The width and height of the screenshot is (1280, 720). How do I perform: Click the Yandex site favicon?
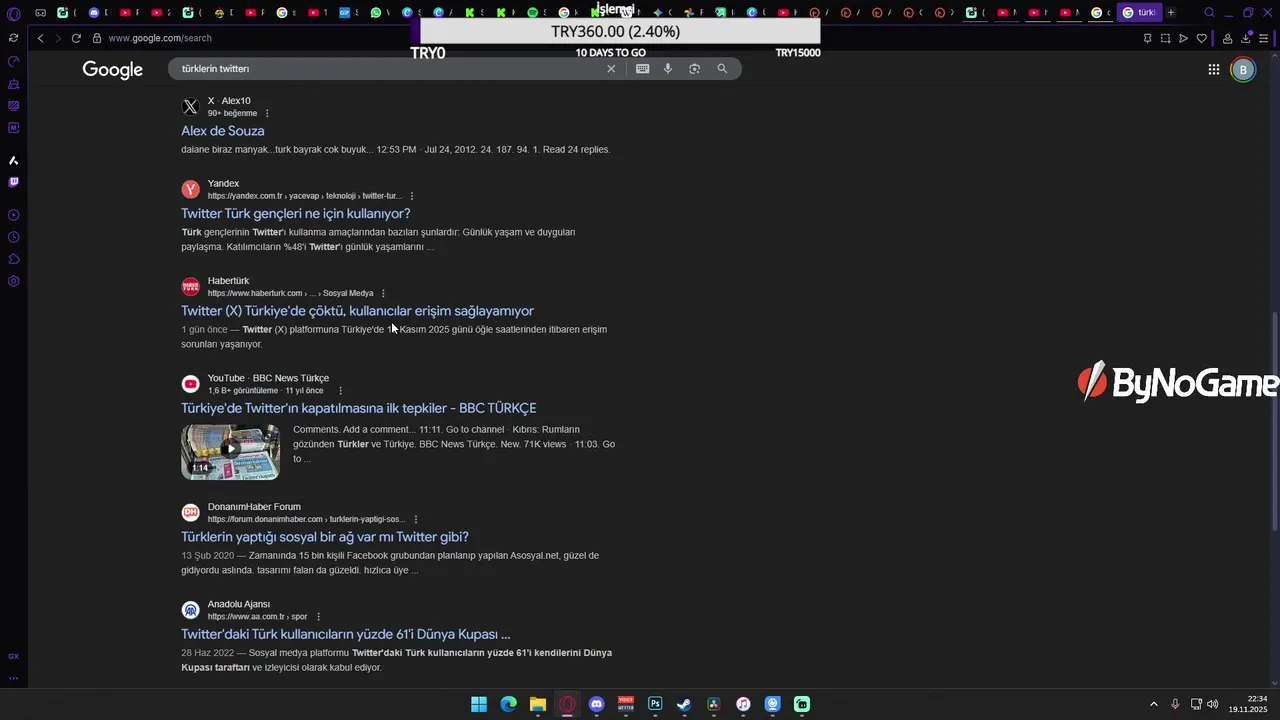point(190,190)
